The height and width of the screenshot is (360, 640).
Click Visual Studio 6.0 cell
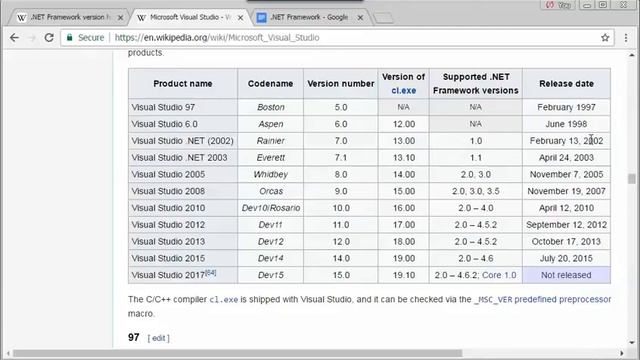pos(183,124)
